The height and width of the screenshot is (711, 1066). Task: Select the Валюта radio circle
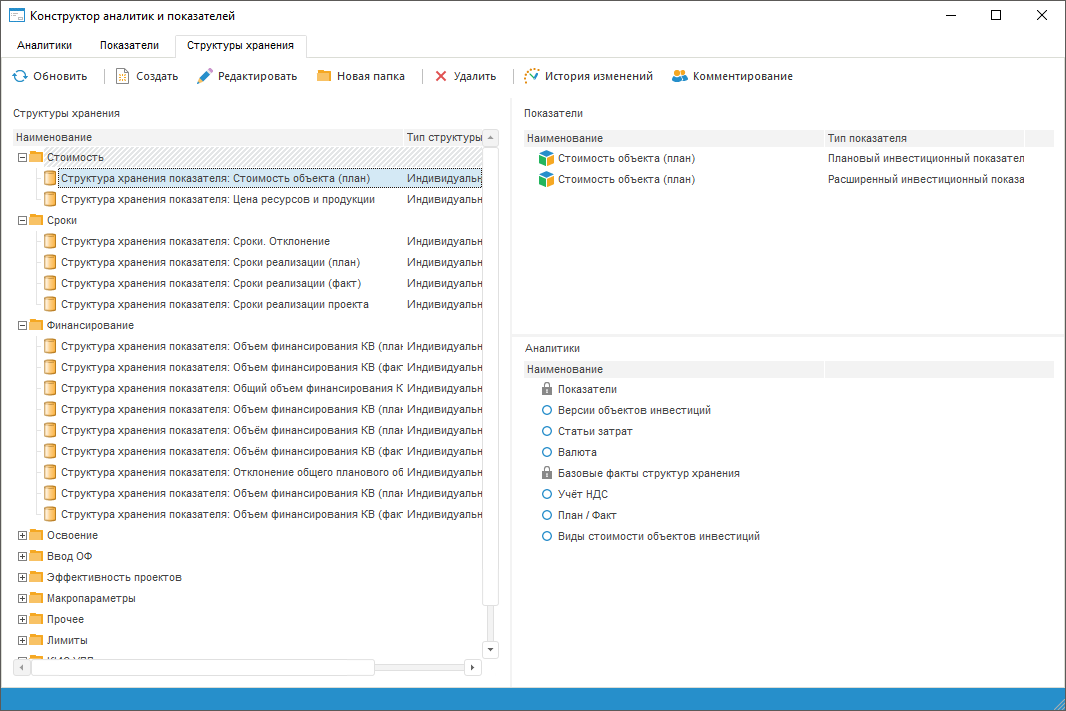(547, 452)
